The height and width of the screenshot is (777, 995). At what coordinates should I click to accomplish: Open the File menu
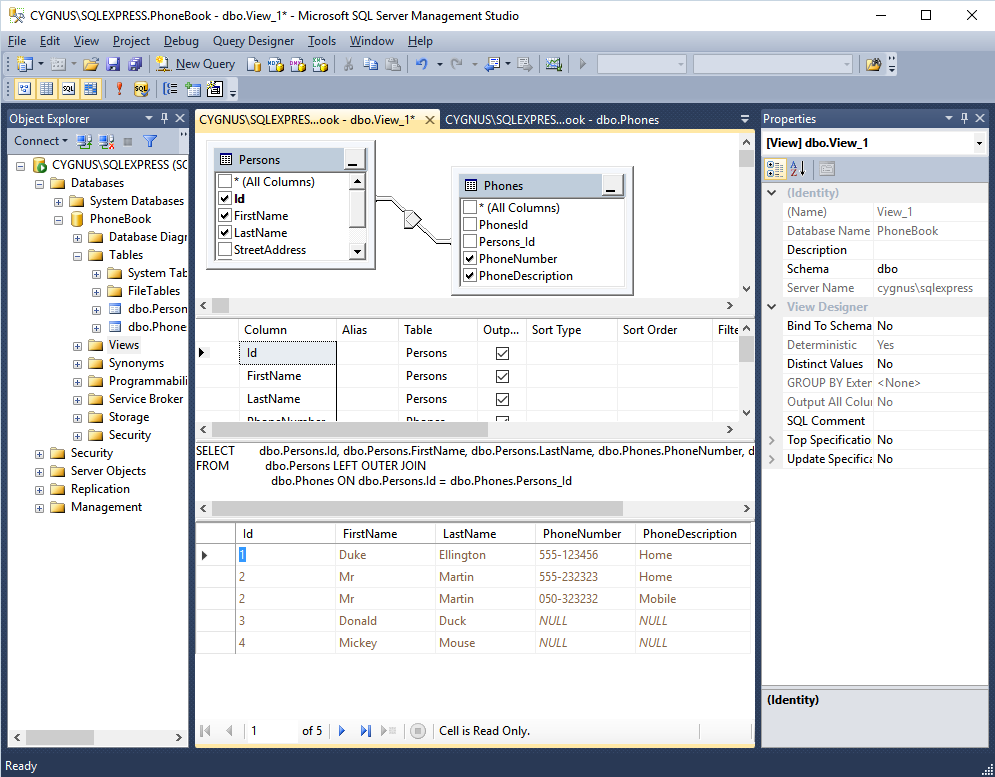click(17, 41)
